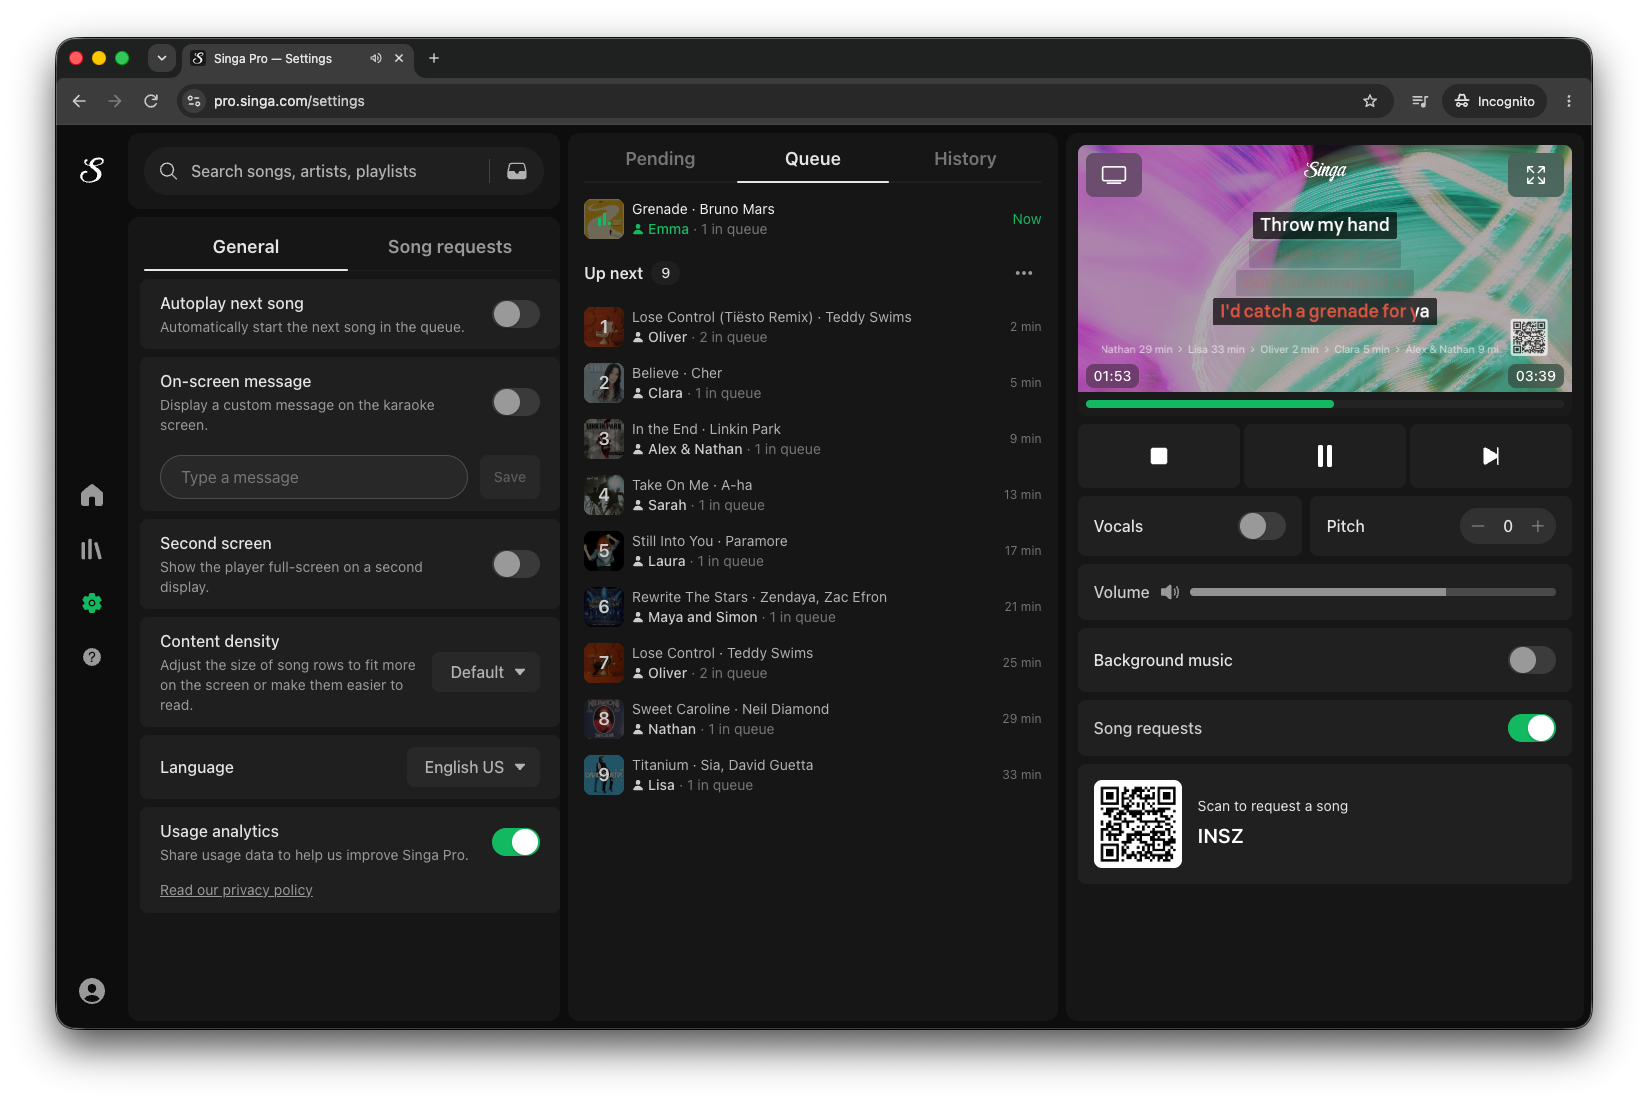Expand the player to fullscreen

point(1536,175)
